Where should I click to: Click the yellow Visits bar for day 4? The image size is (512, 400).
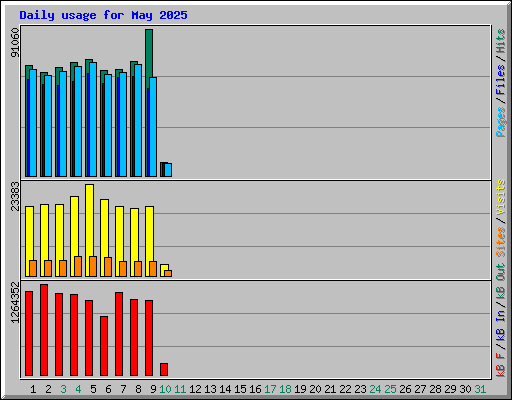tap(74, 226)
